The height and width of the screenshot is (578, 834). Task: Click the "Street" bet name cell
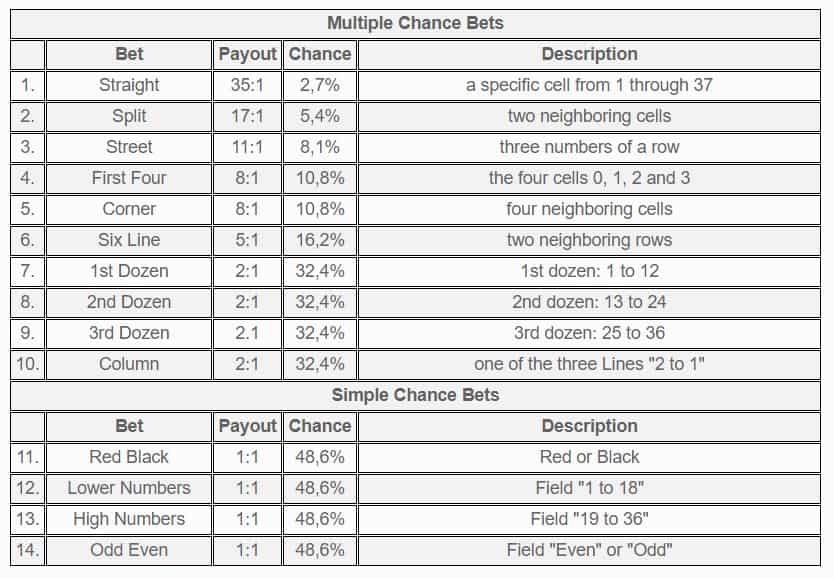click(x=129, y=147)
